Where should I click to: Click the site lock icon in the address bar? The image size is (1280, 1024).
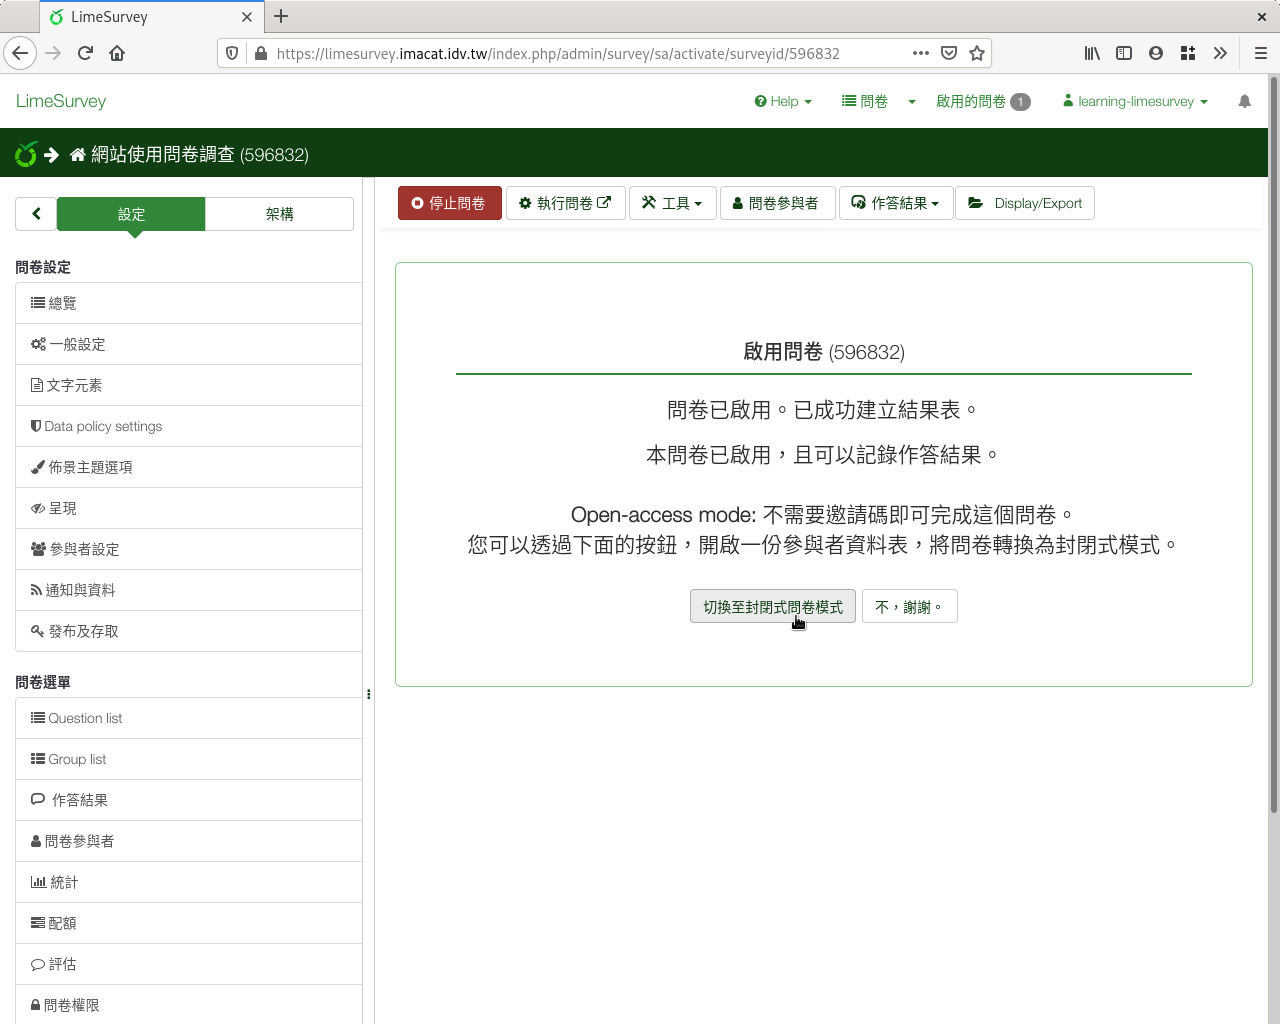click(x=260, y=53)
